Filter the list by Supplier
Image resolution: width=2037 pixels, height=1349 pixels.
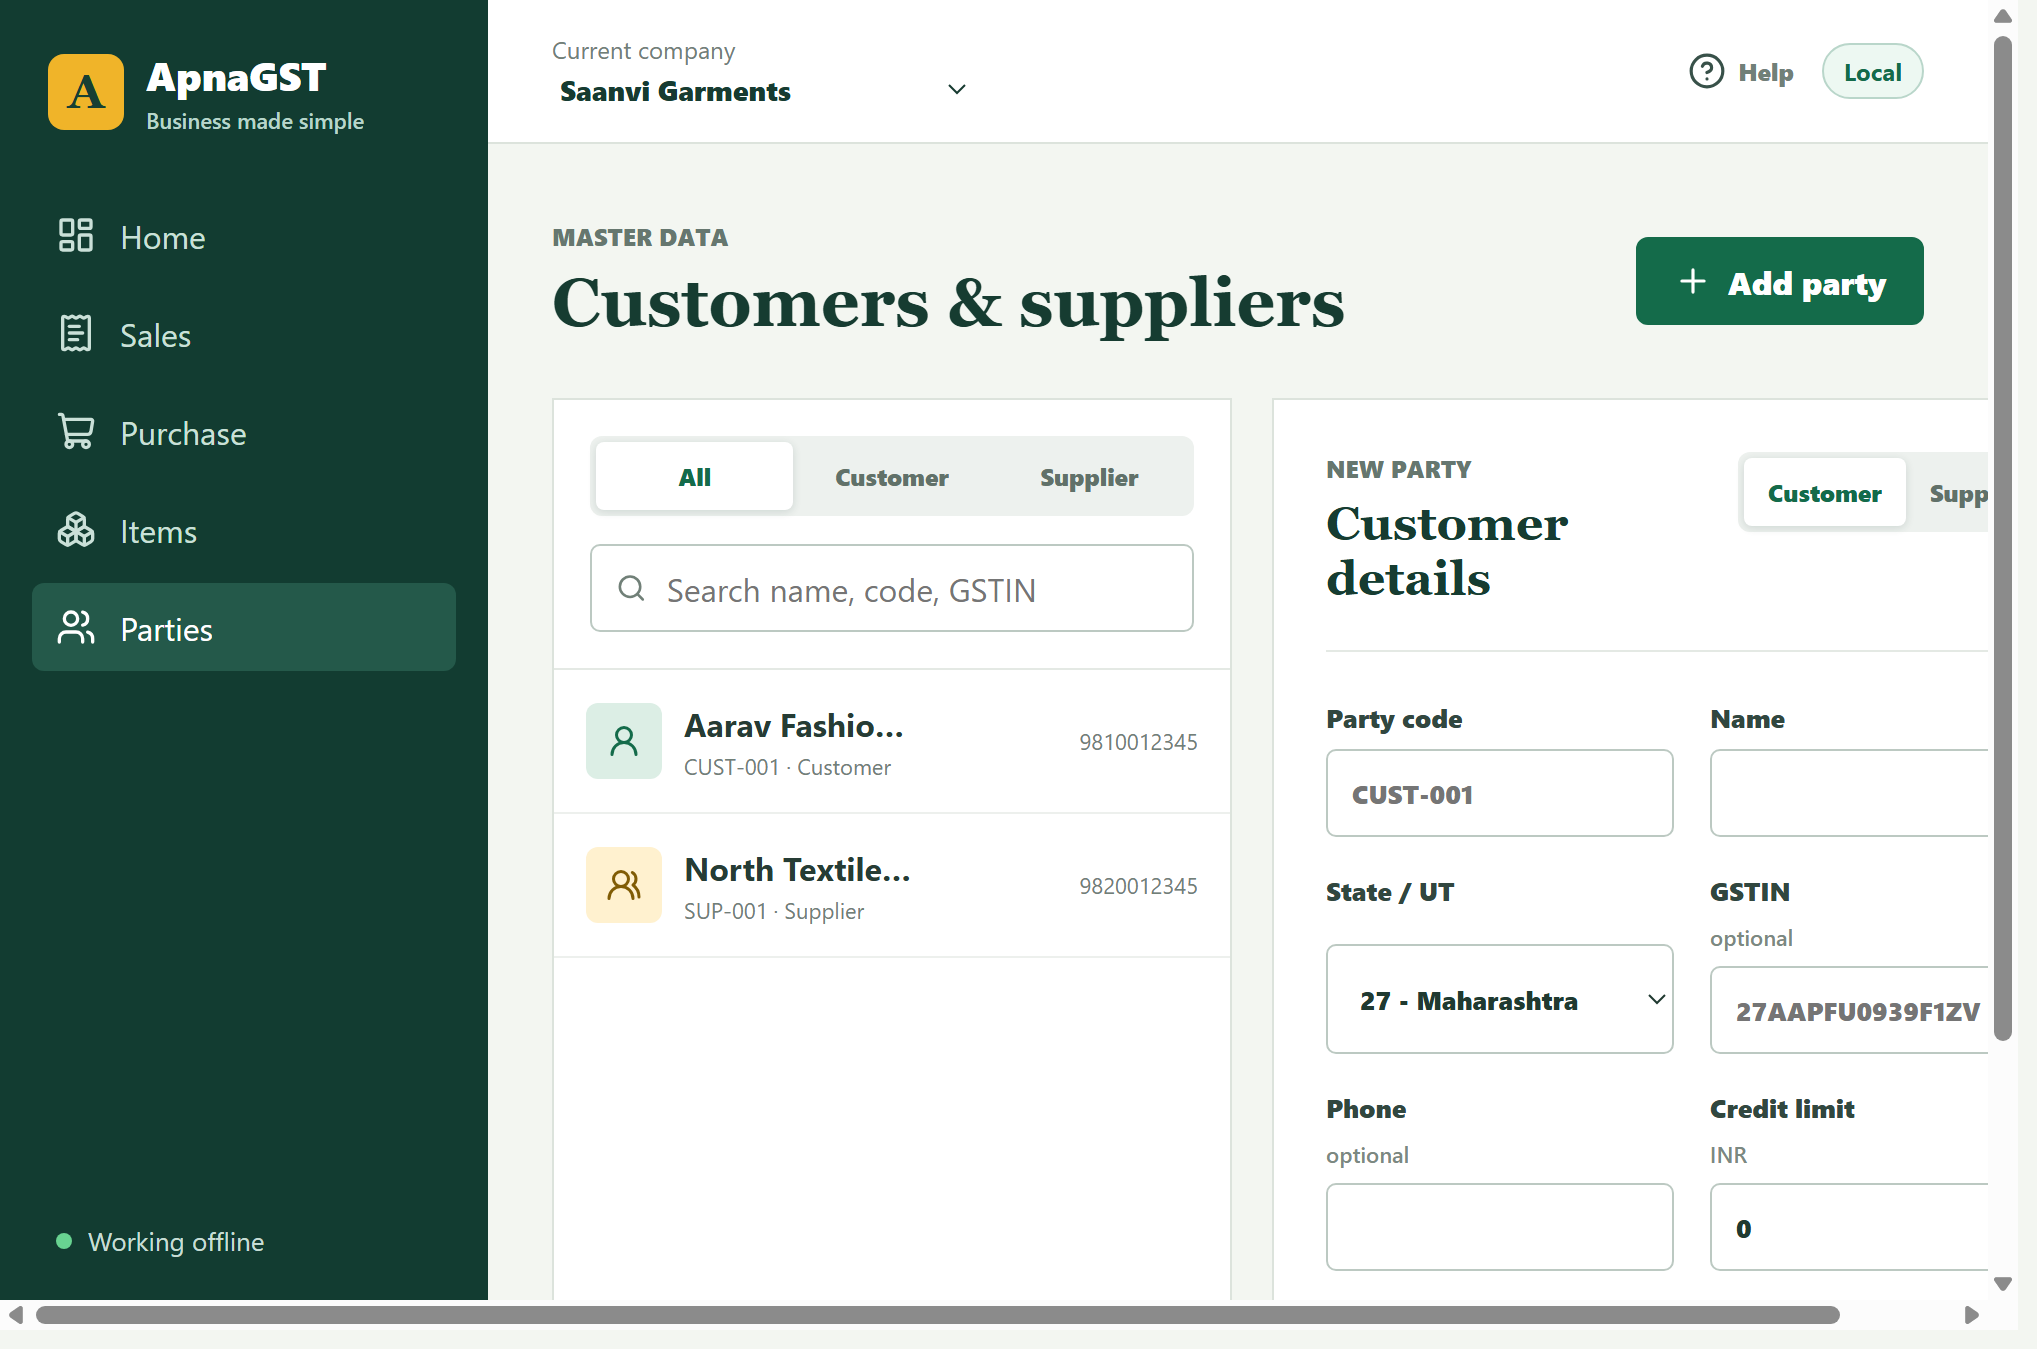[1089, 477]
